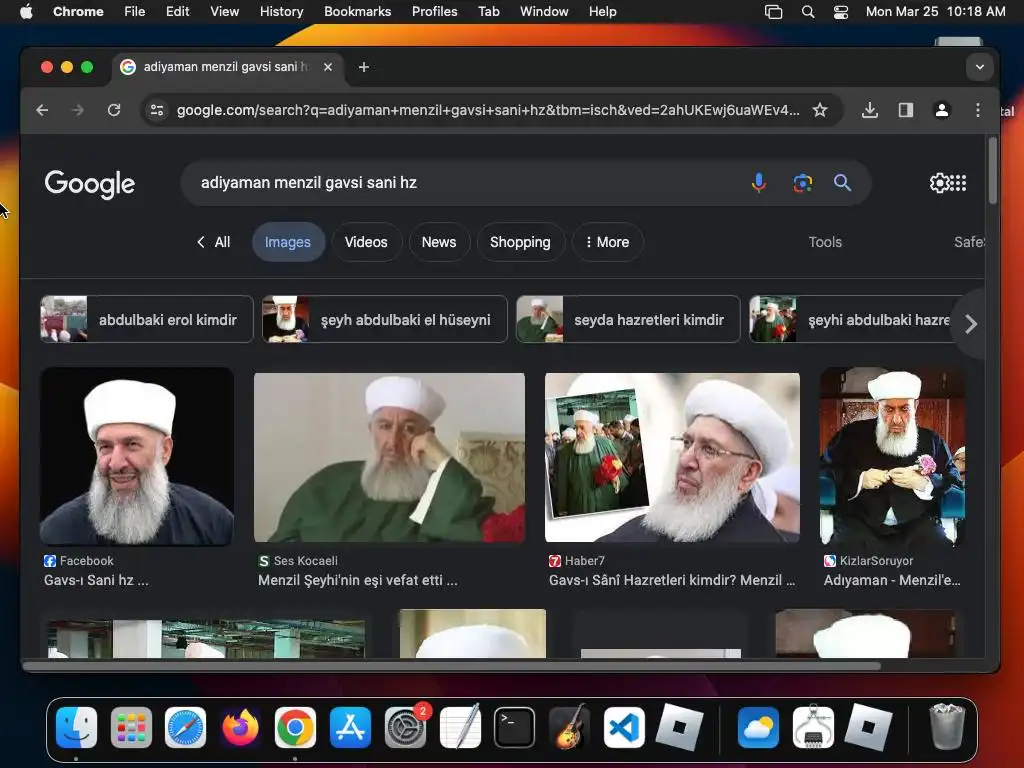Open the File menu

tap(135, 12)
